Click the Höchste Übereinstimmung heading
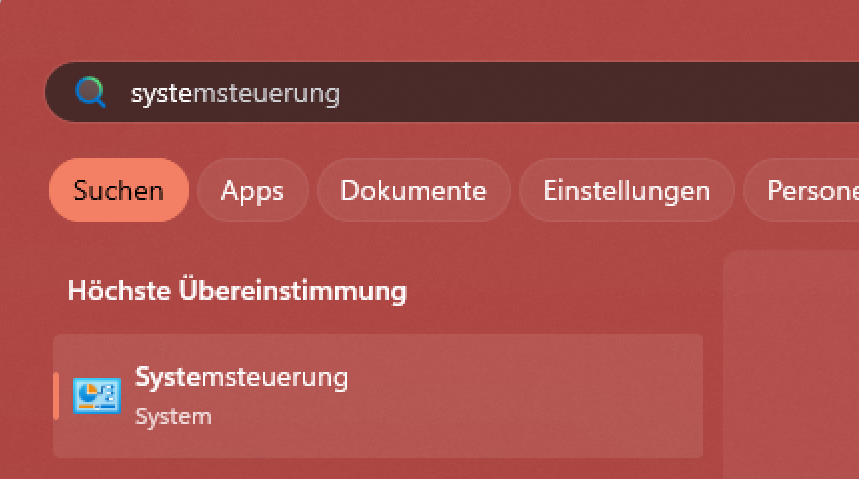 coord(237,291)
